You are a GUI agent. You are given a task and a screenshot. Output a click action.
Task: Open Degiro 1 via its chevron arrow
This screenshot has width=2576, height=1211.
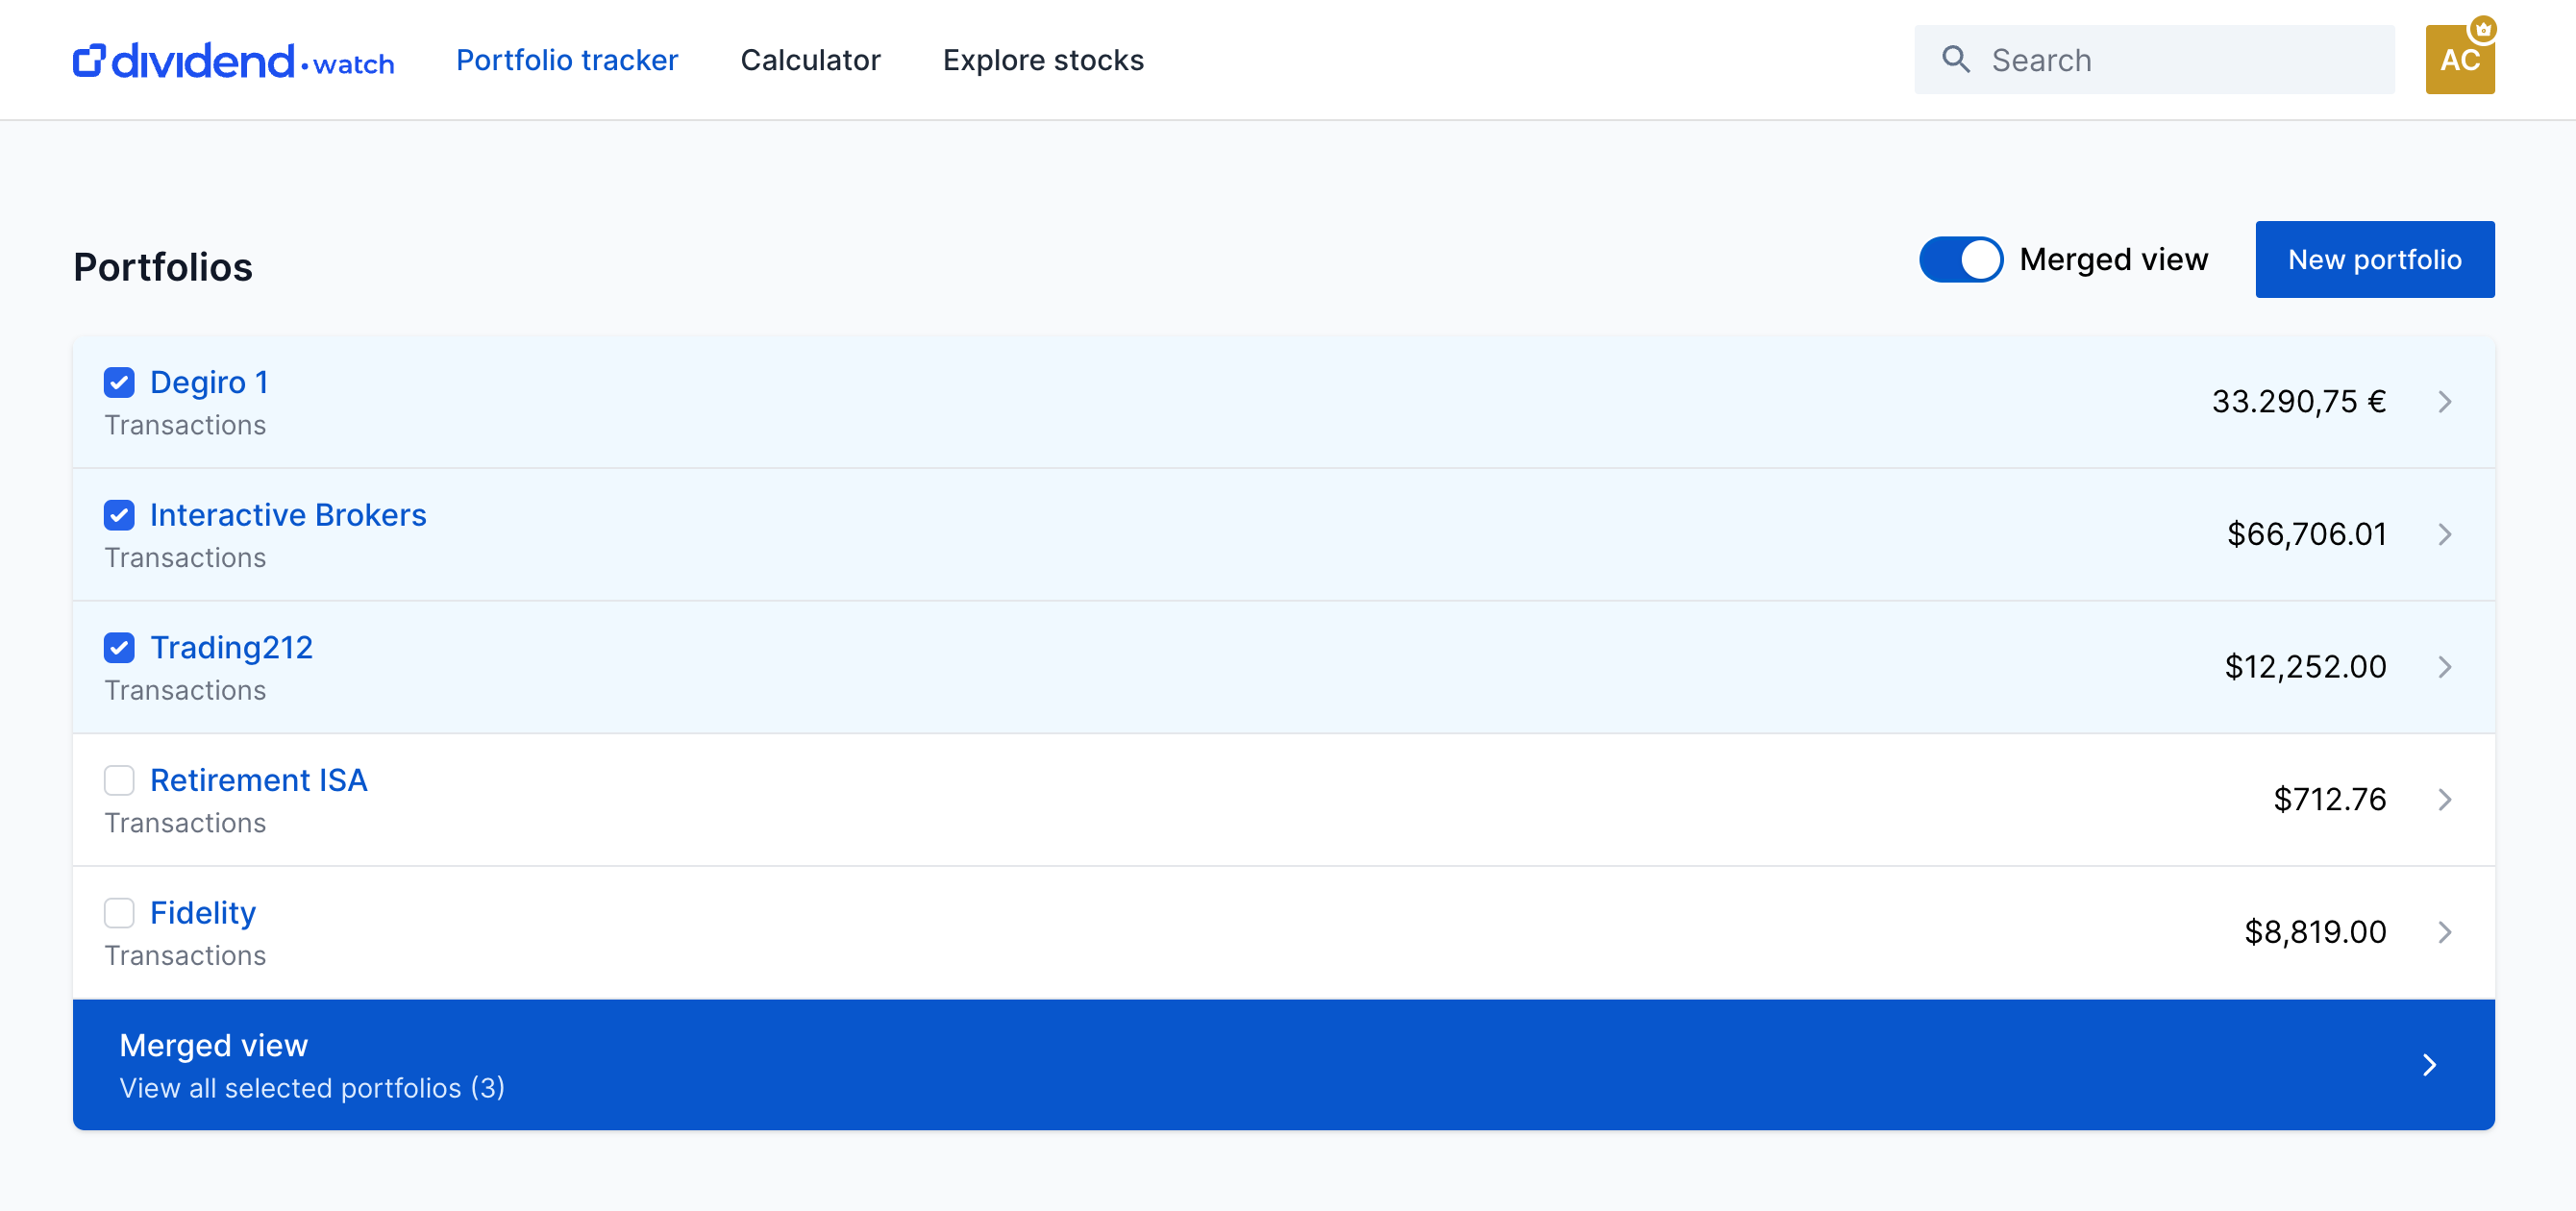[x=2444, y=402]
